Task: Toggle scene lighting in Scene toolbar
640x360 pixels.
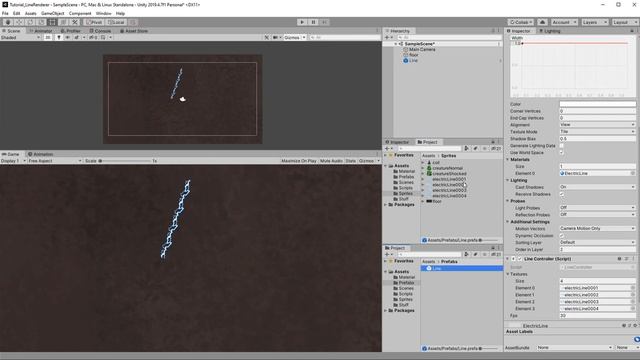Action: click(59, 37)
